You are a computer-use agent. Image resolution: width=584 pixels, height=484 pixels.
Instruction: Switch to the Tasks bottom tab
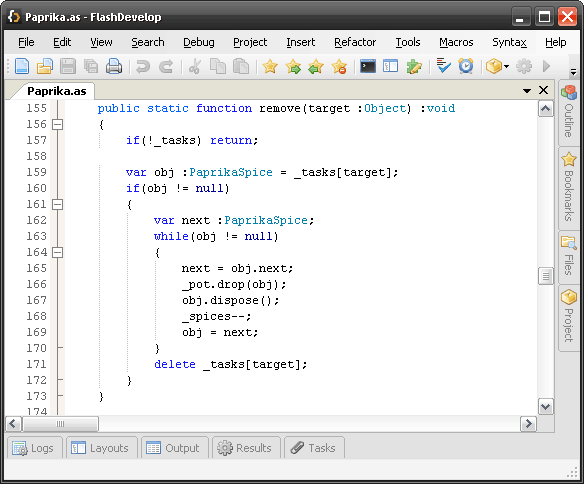coord(314,448)
